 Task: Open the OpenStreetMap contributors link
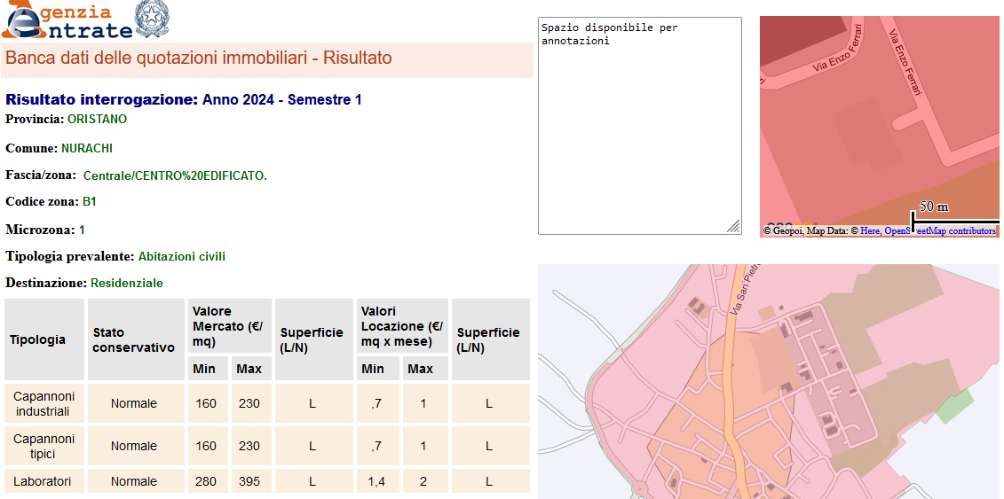pos(941,231)
